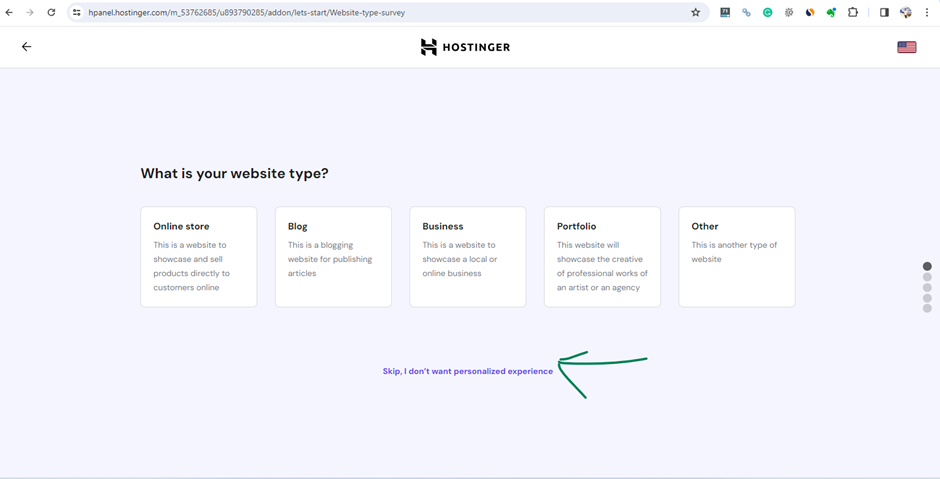Screen dimensions: 940x479
Task: Open the Similarweb extension icon
Action: pos(810,12)
